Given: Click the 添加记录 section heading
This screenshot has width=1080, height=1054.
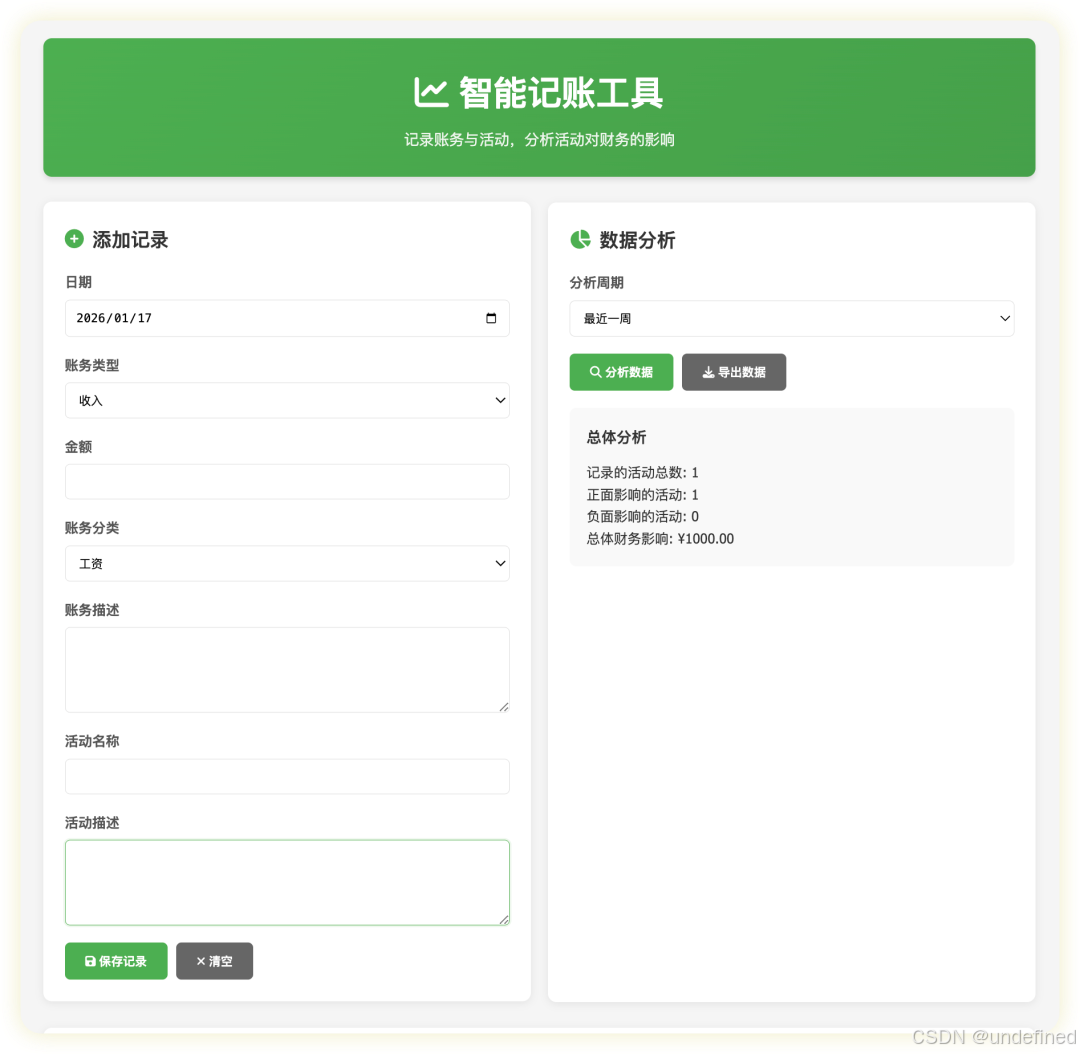Looking at the screenshot, I should click(x=130, y=240).
